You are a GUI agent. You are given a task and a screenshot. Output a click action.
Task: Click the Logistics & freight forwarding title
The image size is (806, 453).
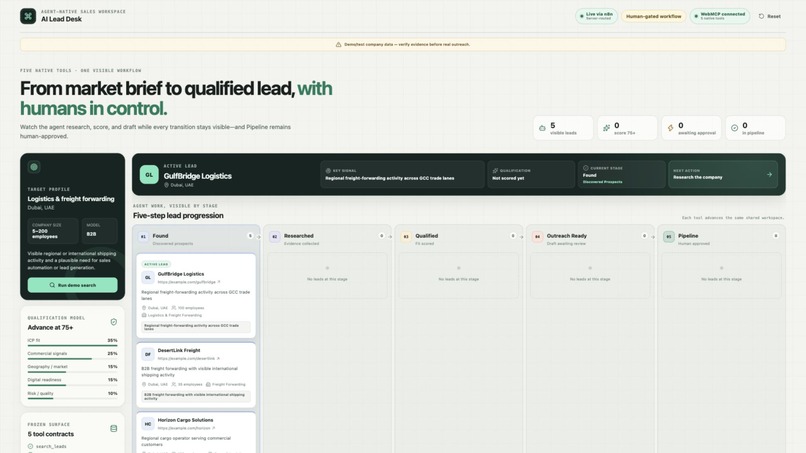pyautogui.click(x=71, y=199)
